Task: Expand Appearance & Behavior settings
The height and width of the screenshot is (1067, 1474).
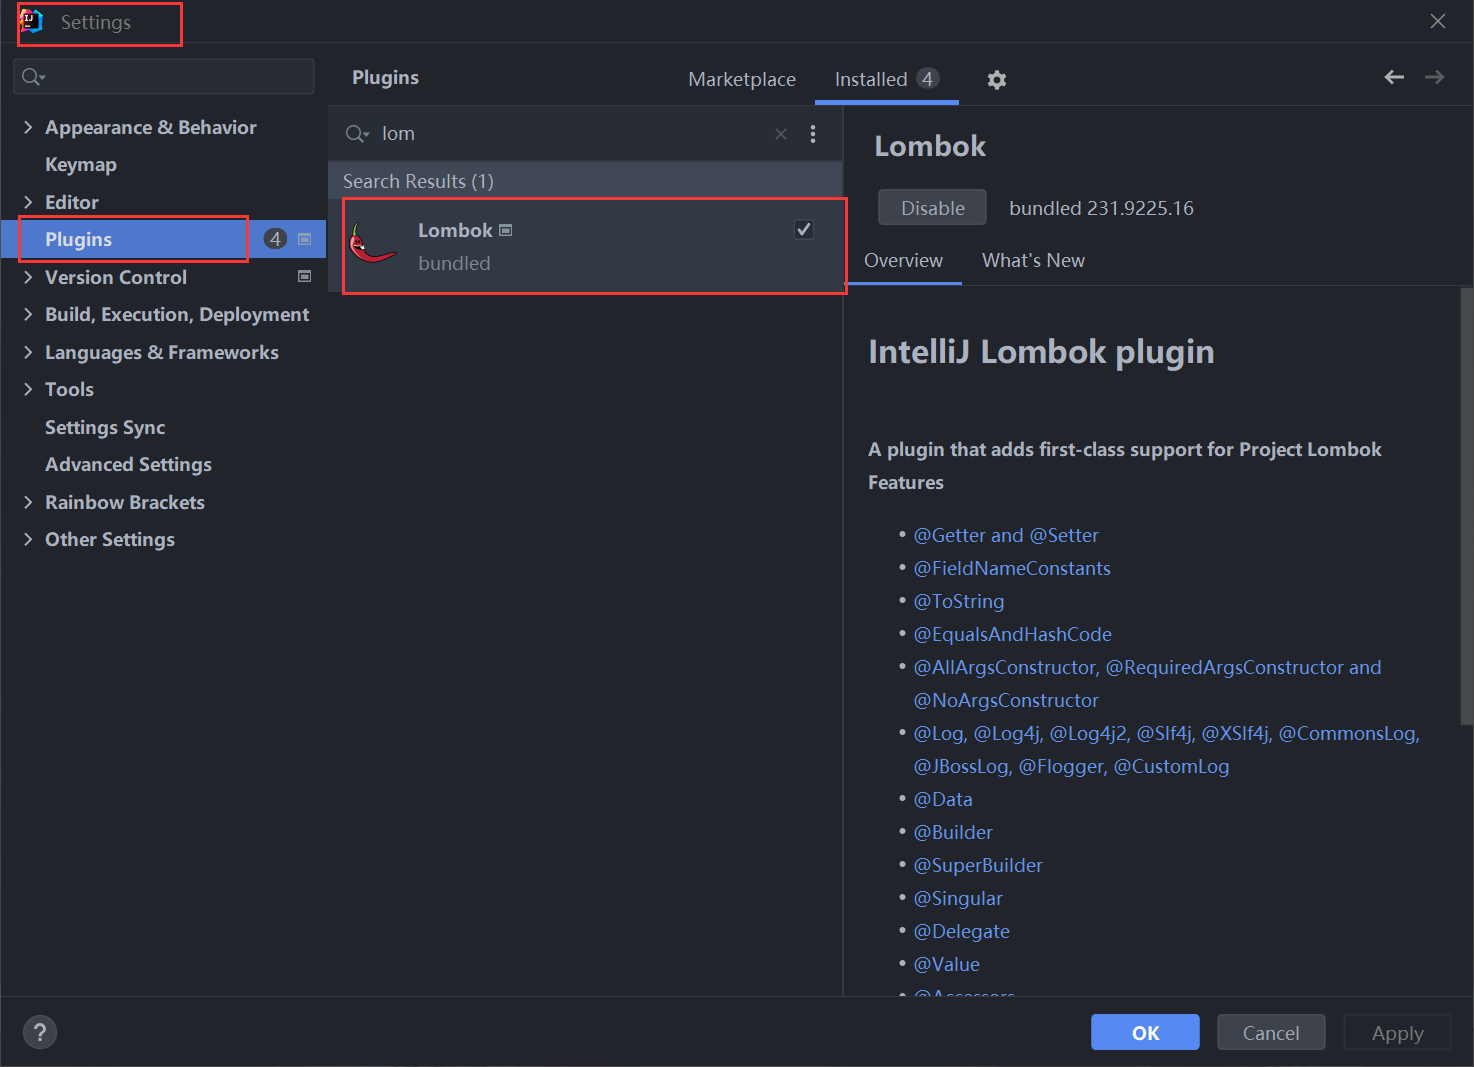Action: tap(28, 127)
